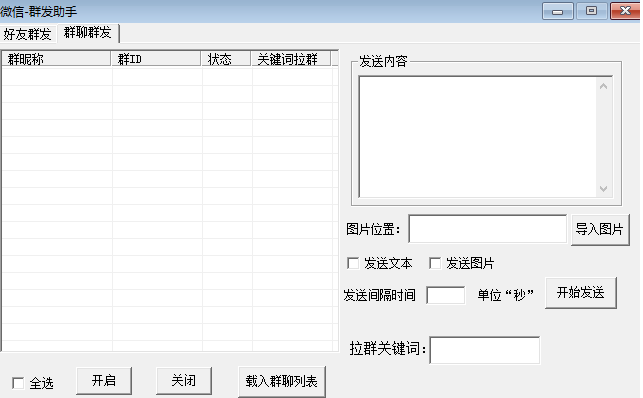Click the 群ID column header
643x398 pixels.
pyautogui.click(x=156, y=59)
